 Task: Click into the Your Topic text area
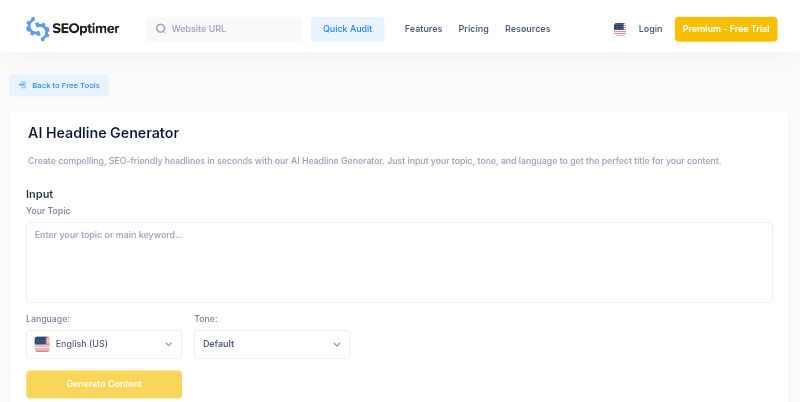[399, 262]
